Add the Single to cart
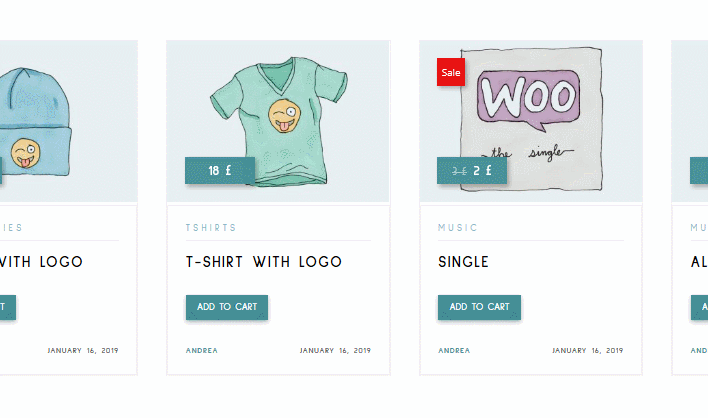 coord(479,307)
